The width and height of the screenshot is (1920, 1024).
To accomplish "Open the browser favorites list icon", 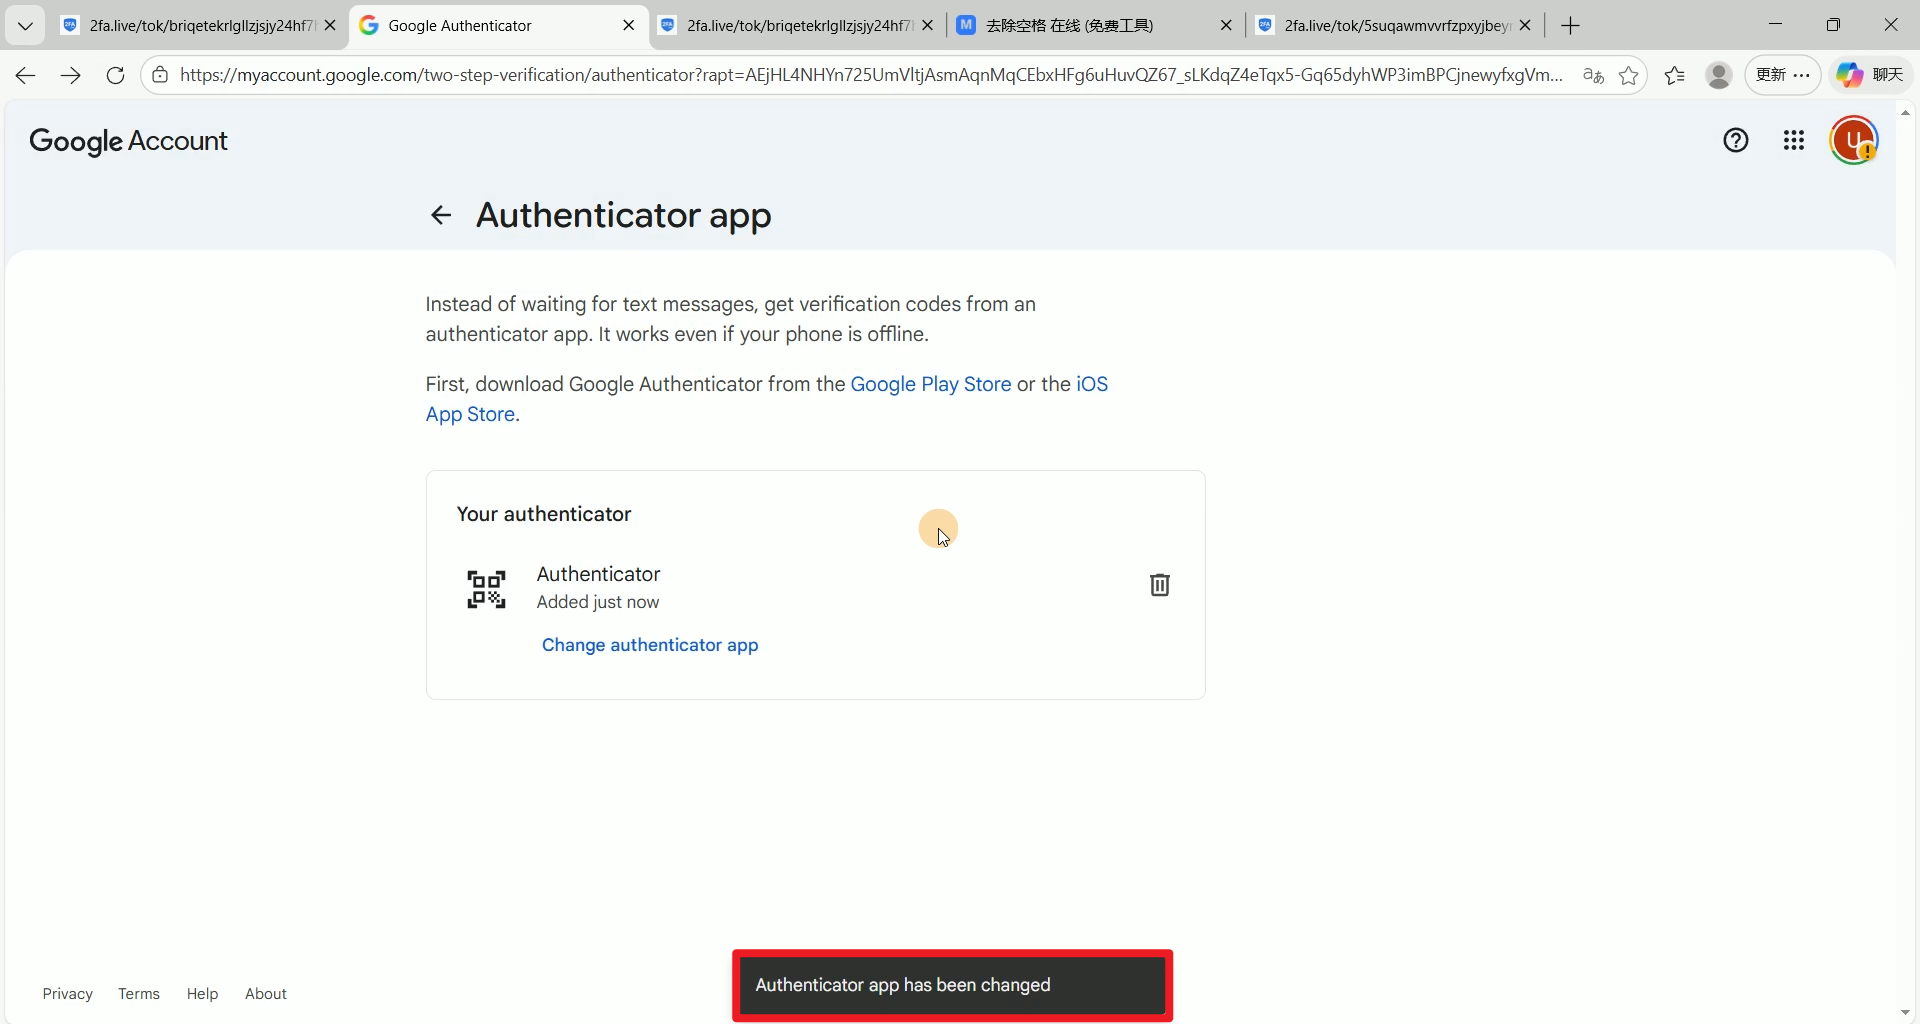I will (x=1675, y=76).
